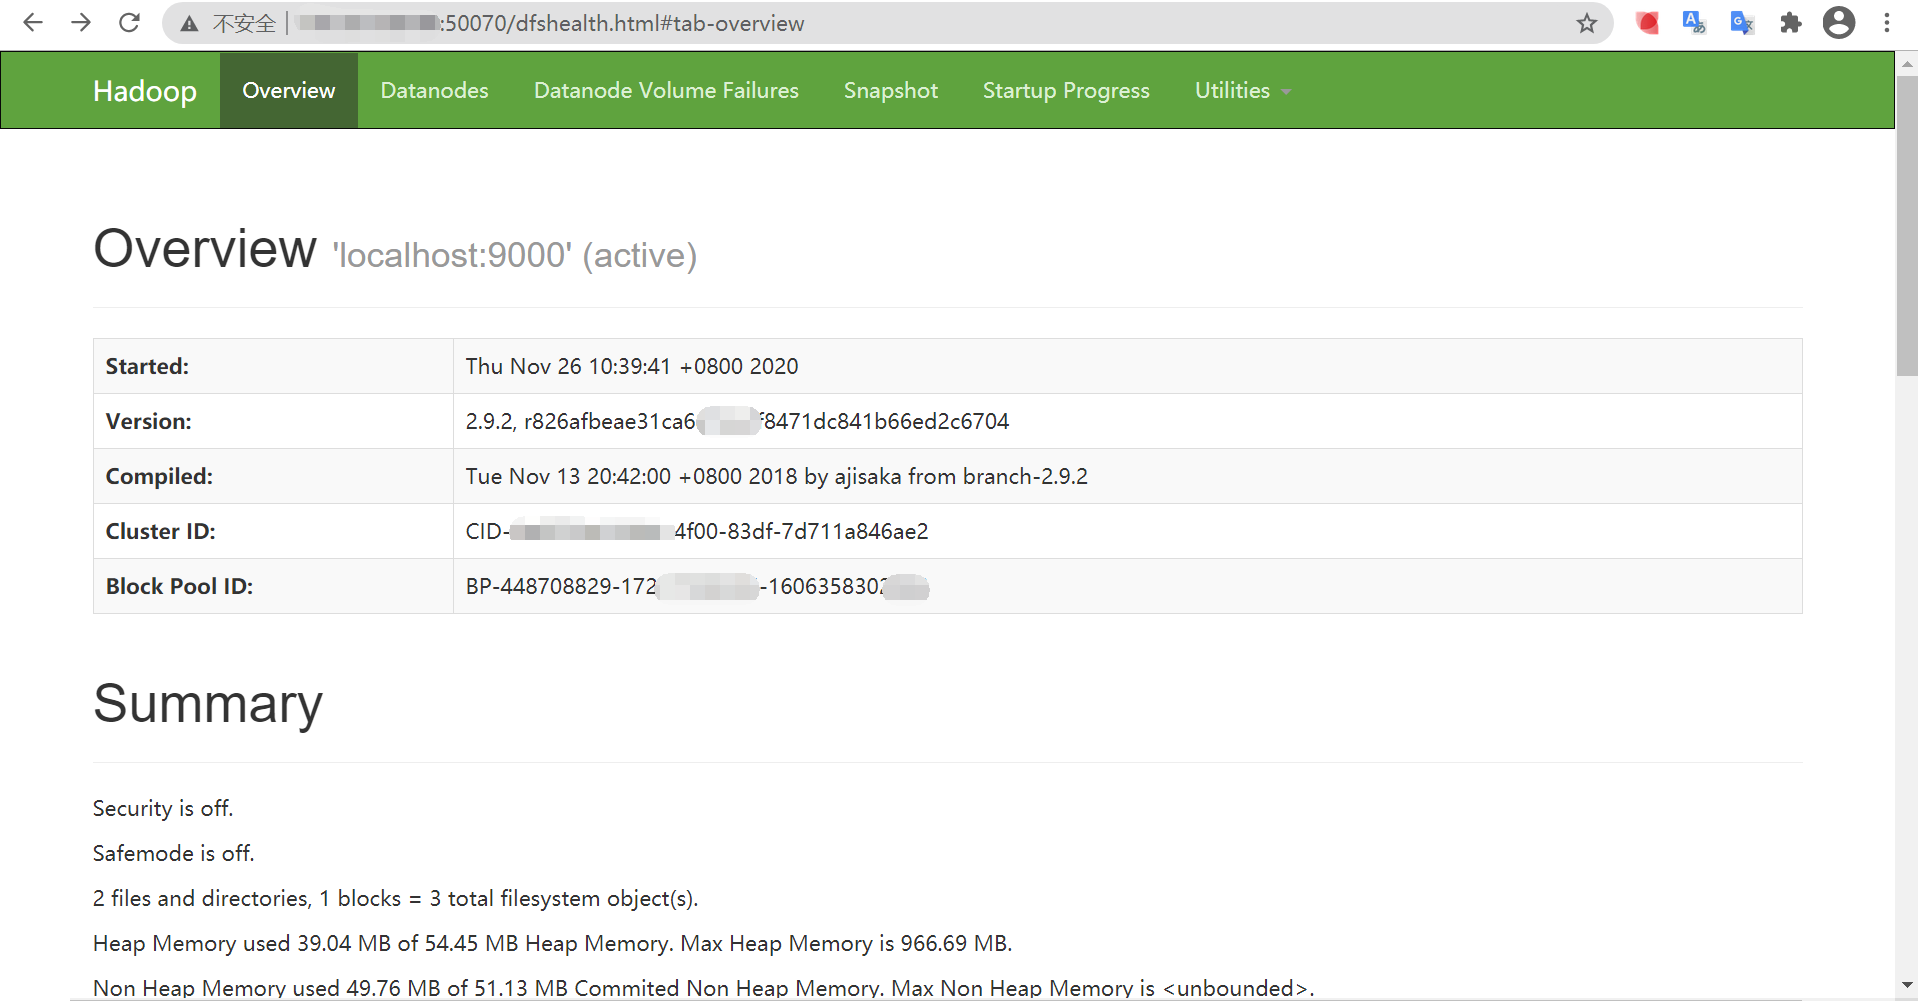Click the 'Compiled:' row label
1918x1001 pixels.
159,476
